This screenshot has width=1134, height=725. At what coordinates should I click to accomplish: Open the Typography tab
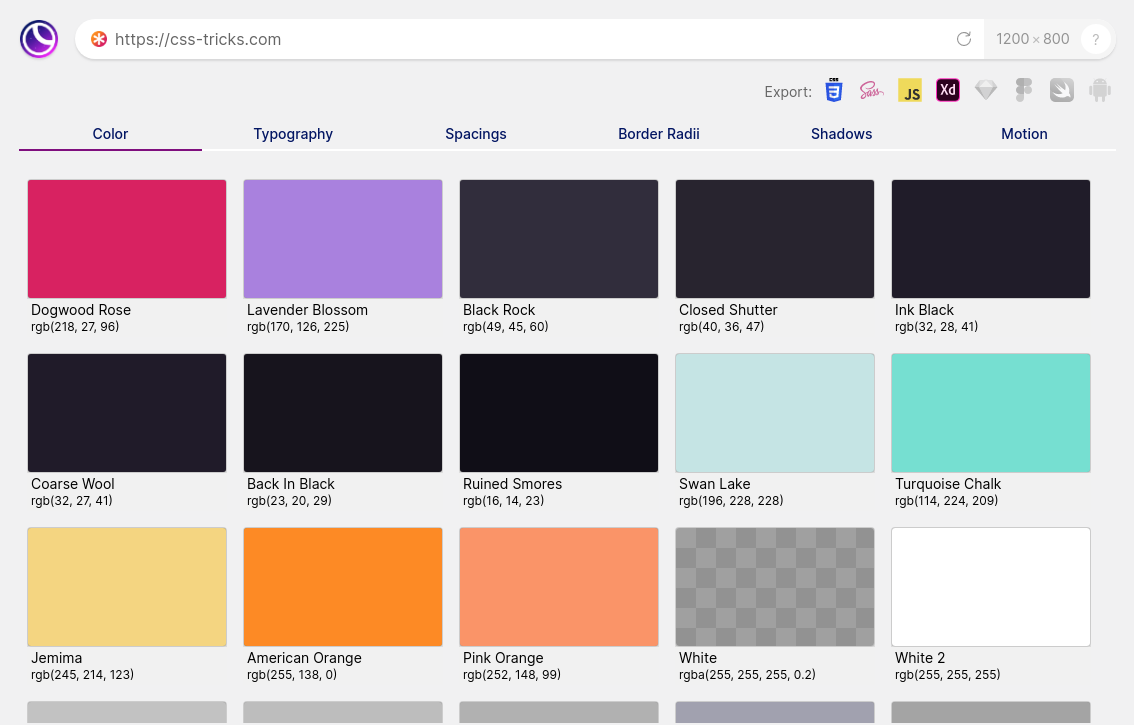click(293, 134)
